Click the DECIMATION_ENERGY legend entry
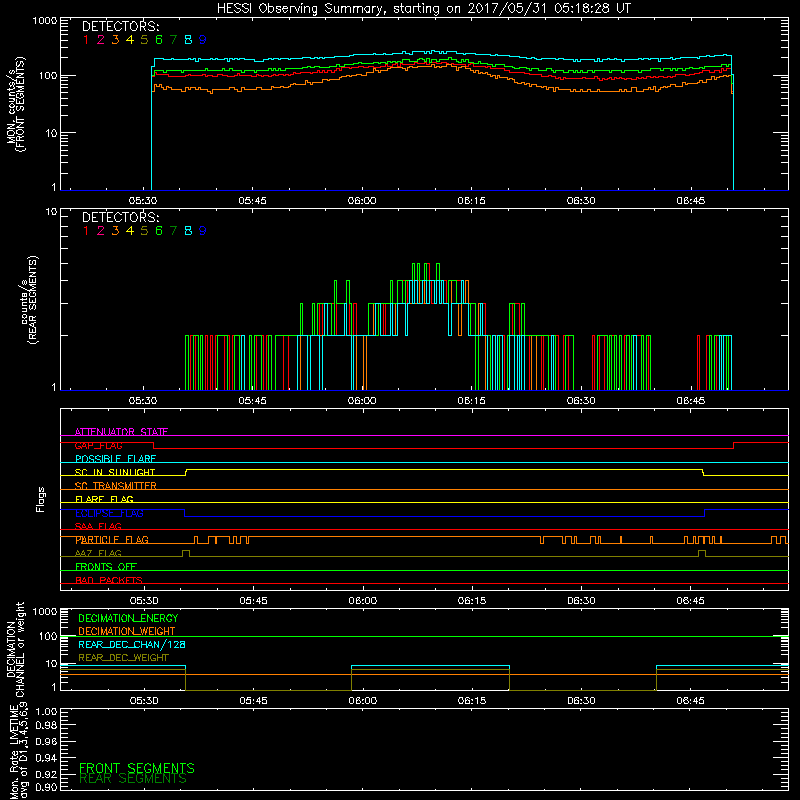Screen dimensions: 800x800 (x=128, y=618)
